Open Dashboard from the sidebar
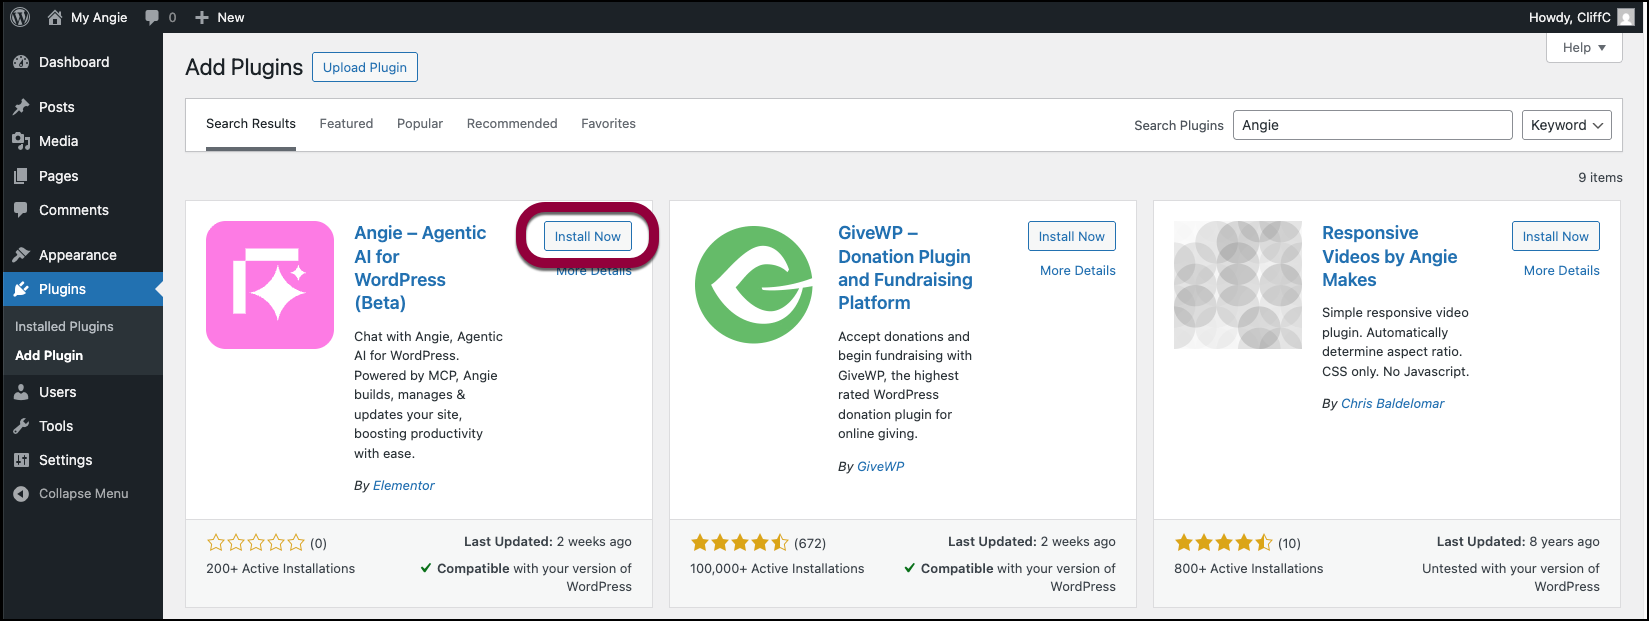Viewport: 1649px width, 621px height. [x=73, y=62]
